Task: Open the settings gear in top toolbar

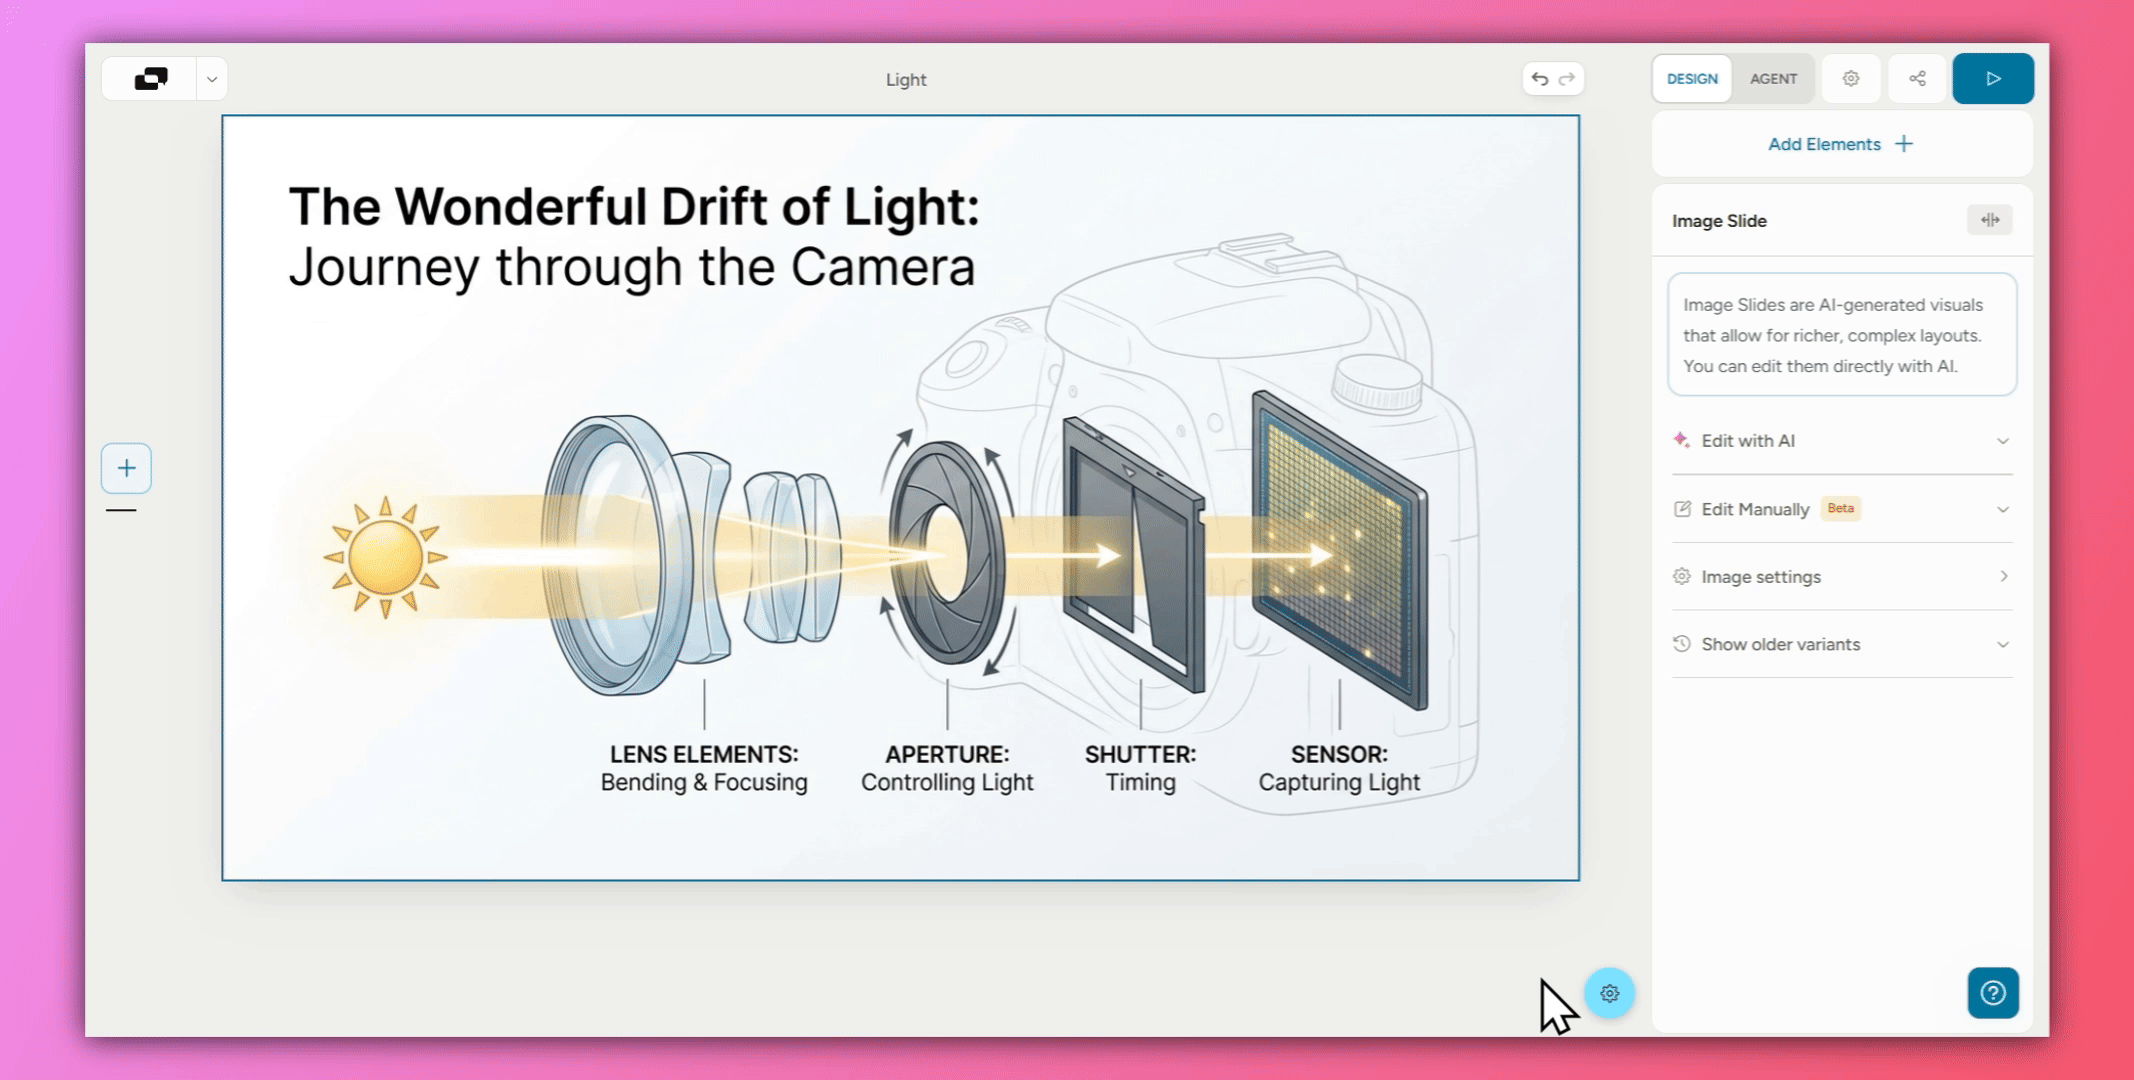Action: click(1851, 79)
